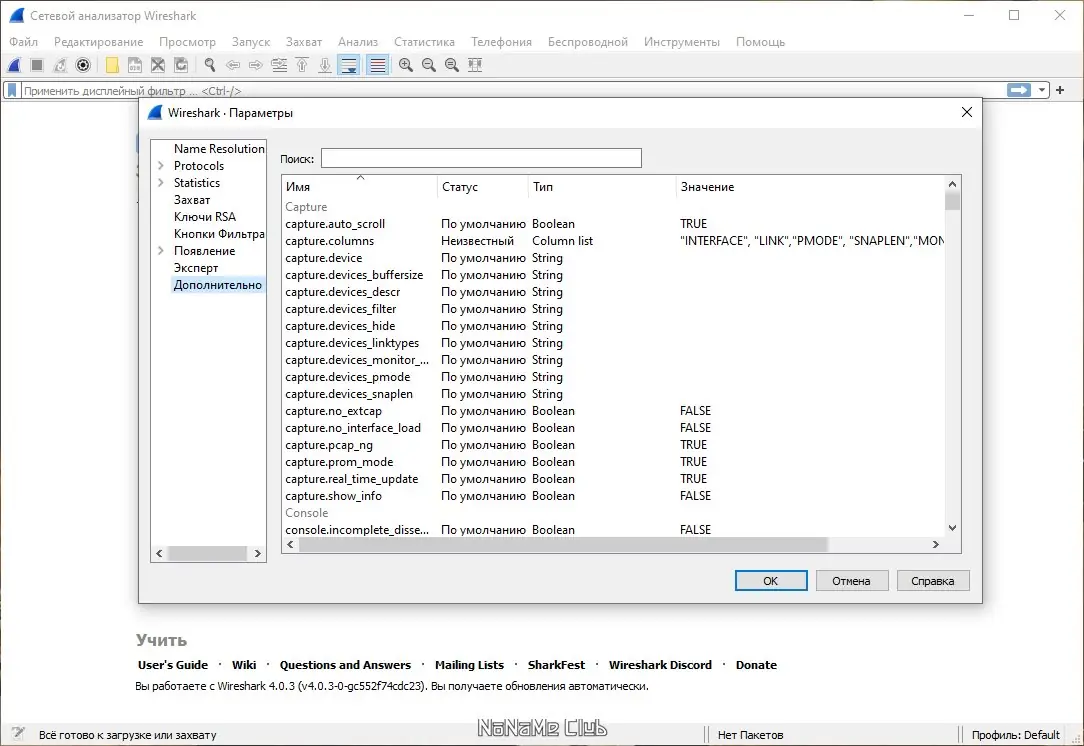
Task: Click the capture options gear icon
Action: tap(83, 65)
